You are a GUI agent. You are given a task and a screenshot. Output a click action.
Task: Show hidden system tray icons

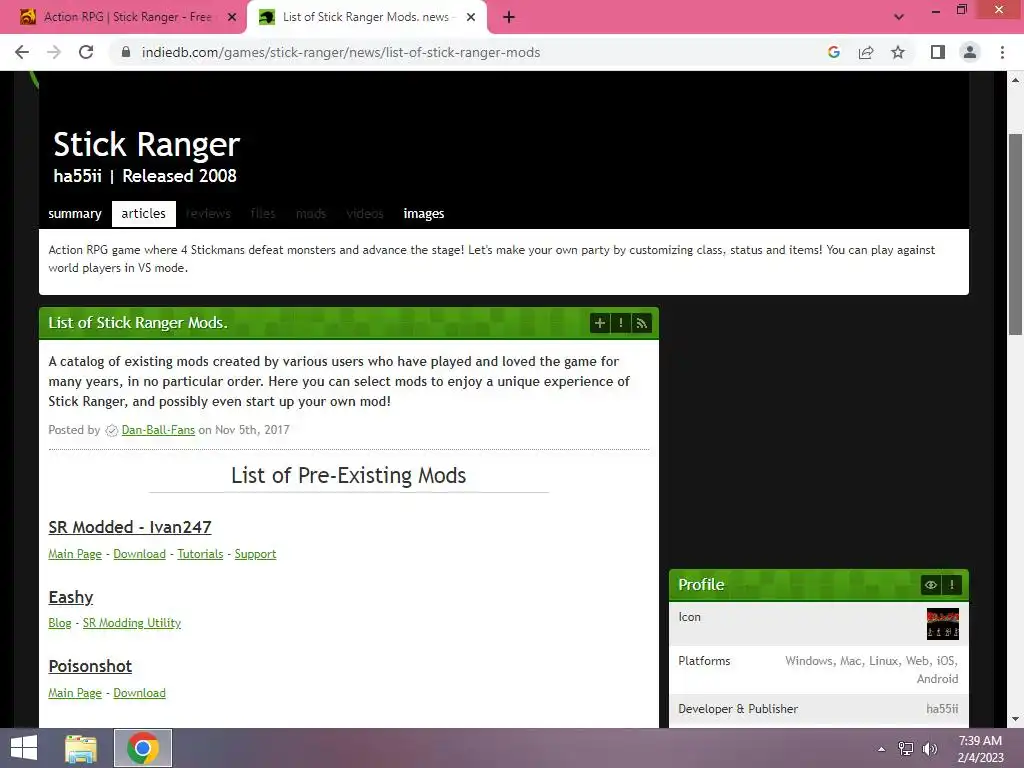(881, 749)
